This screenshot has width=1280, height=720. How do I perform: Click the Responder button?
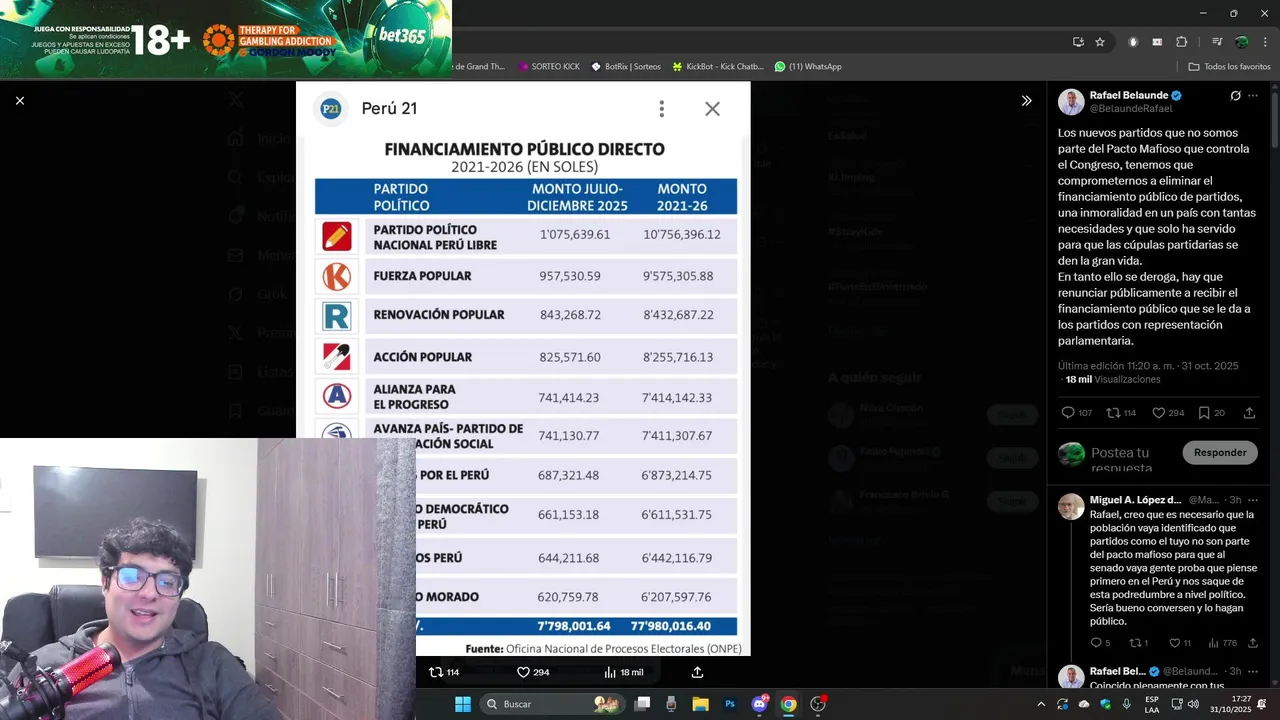pyautogui.click(x=1220, y=452)
